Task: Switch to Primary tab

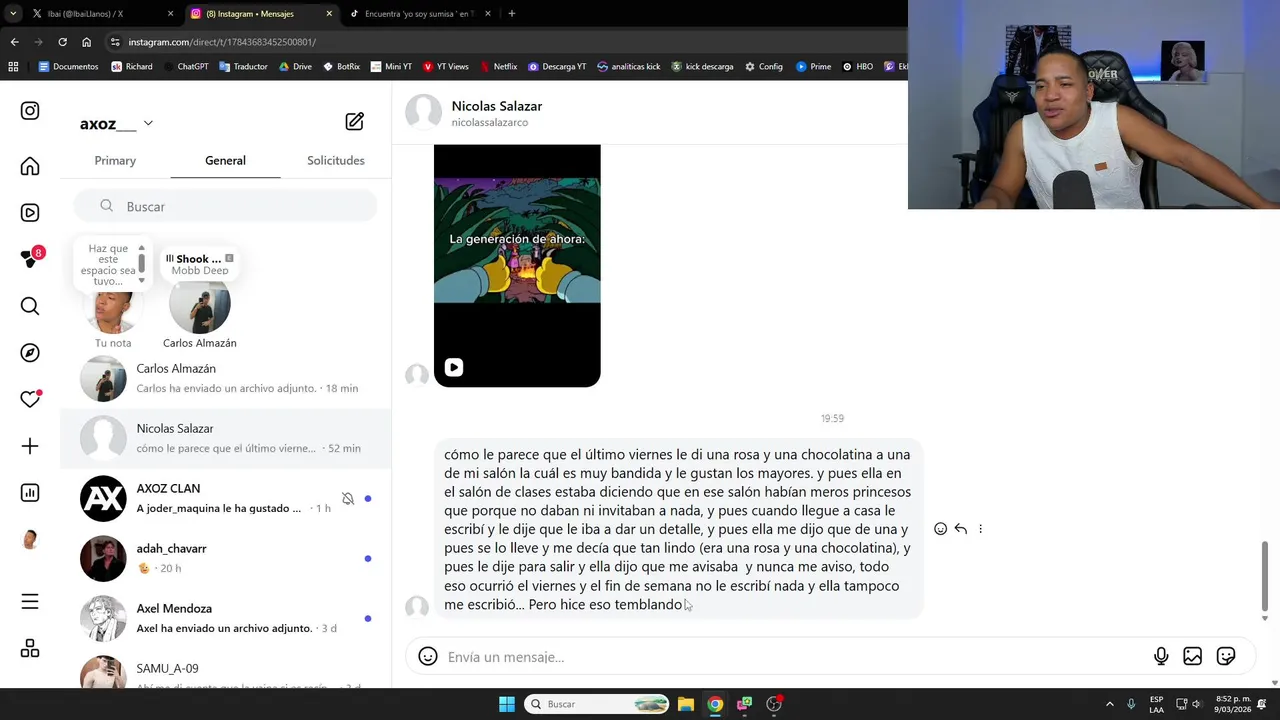Action: pos(115,160)
